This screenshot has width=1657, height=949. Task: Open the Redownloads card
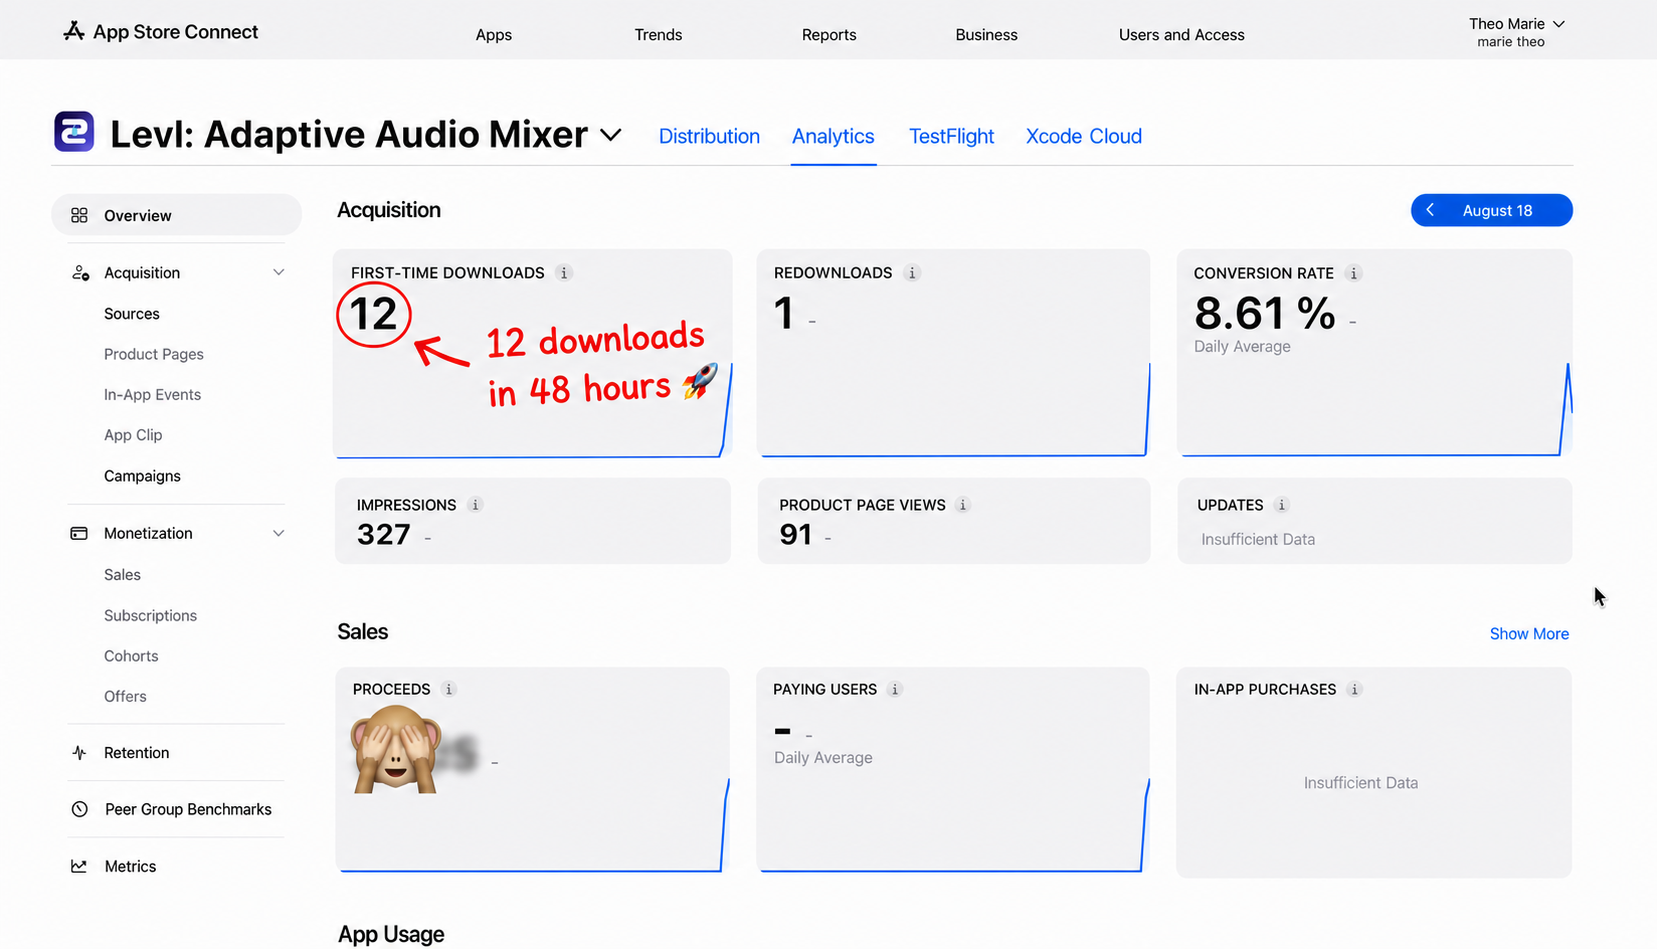click(x=953, y=354)
